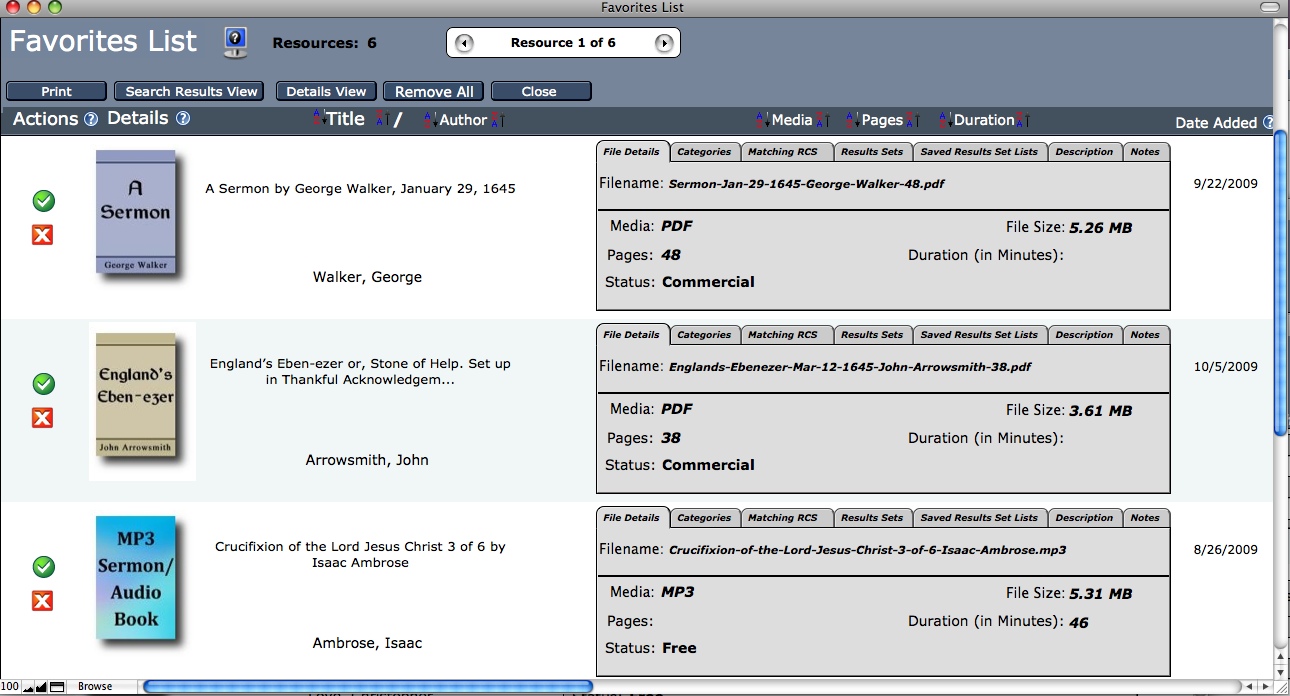Open Description tab for England's Eben-ezer
Viewport: 1290px width, 696px height.
tap(1084, 335)
